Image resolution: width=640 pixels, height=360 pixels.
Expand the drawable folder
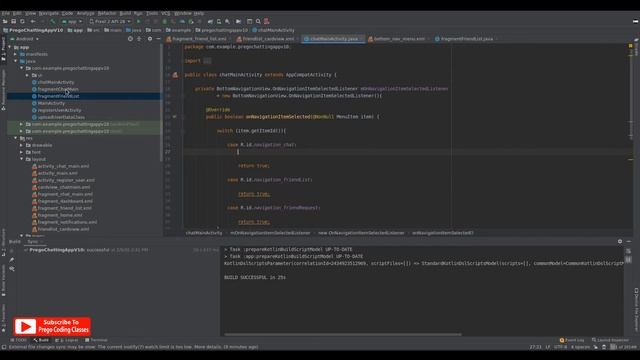[x=21, y=145]
